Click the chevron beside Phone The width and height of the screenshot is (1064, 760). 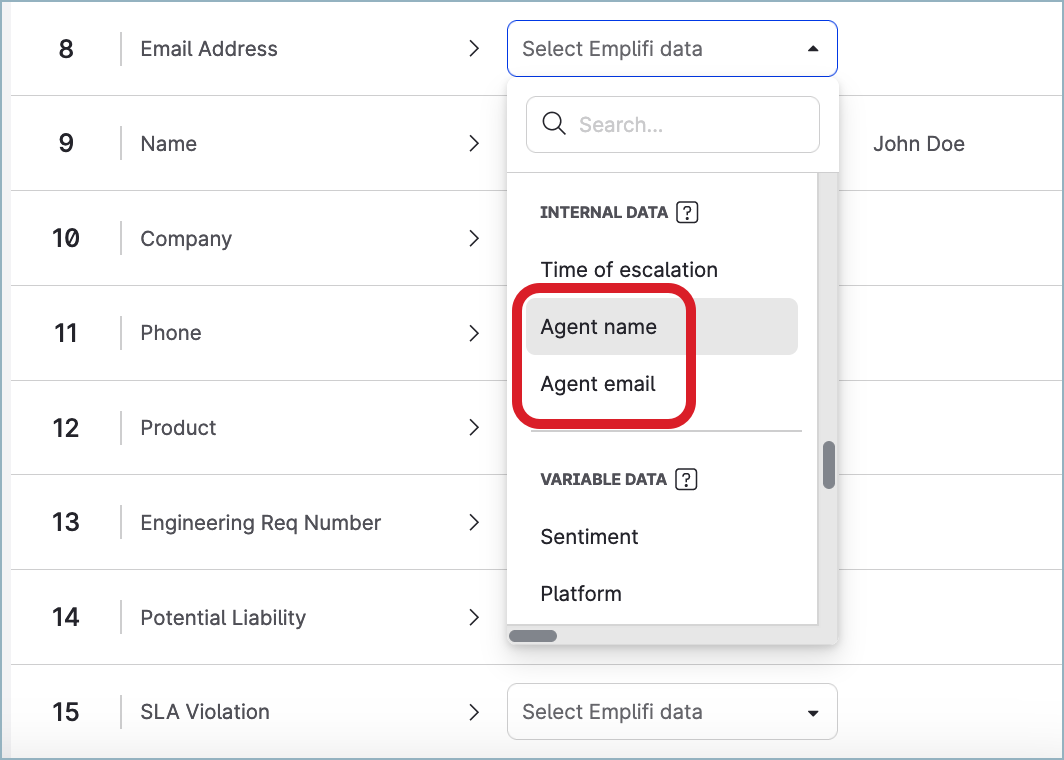[474, 333]
